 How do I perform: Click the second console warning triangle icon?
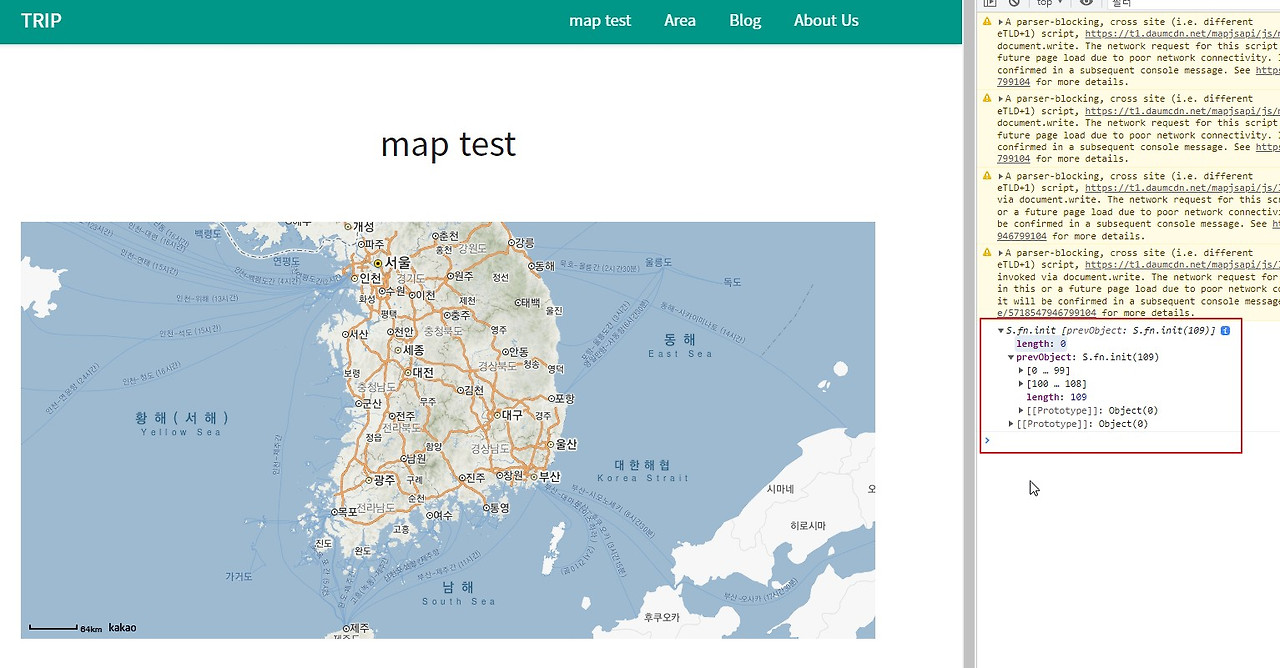(x=987, y=99)
